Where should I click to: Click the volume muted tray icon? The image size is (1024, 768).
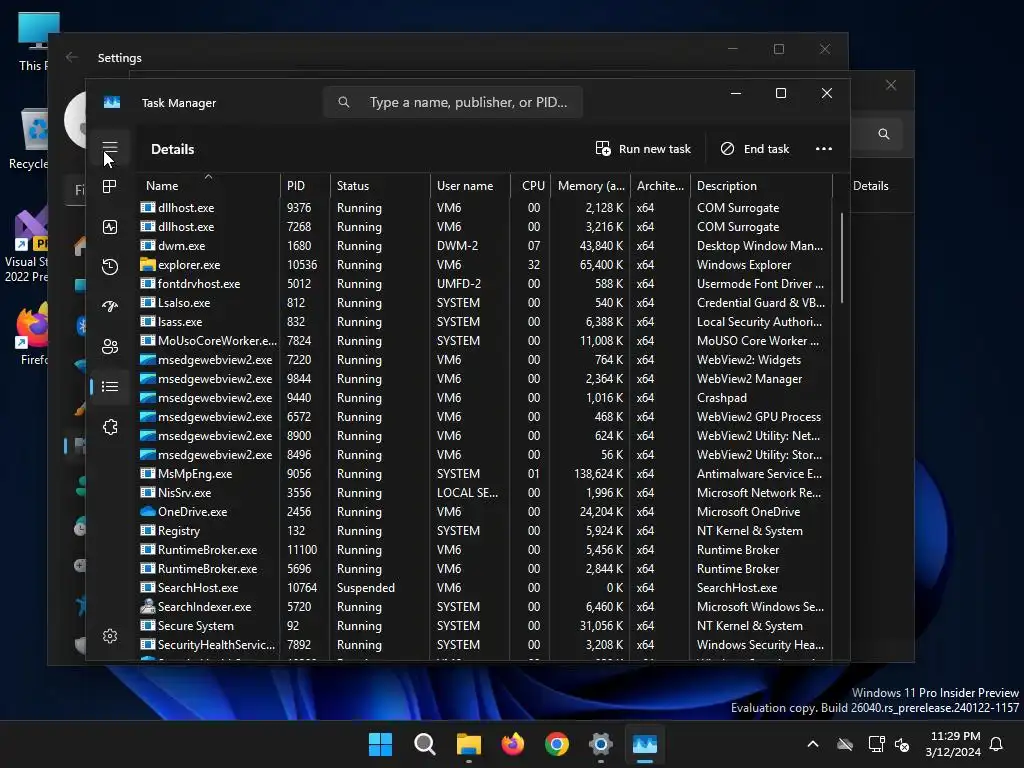point(903,744)
